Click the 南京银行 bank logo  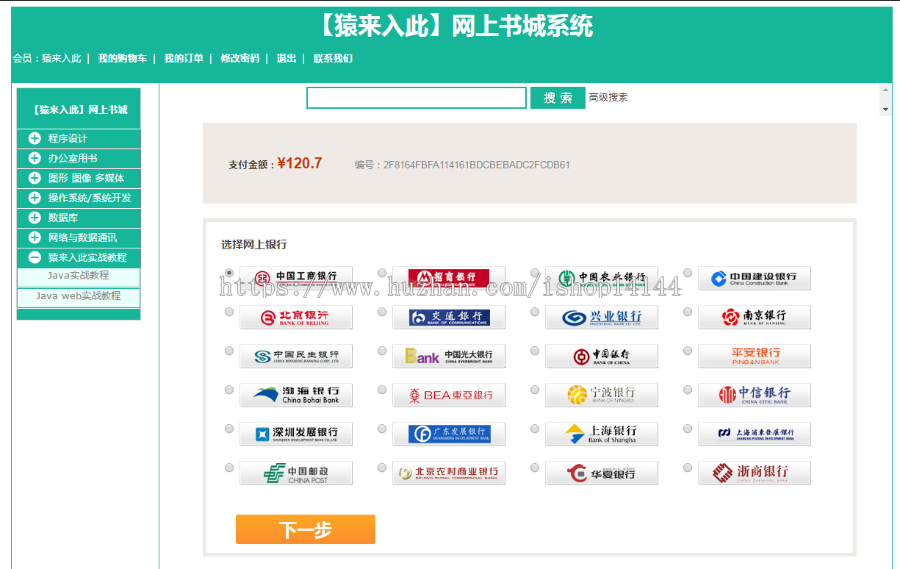click(754, 317)
